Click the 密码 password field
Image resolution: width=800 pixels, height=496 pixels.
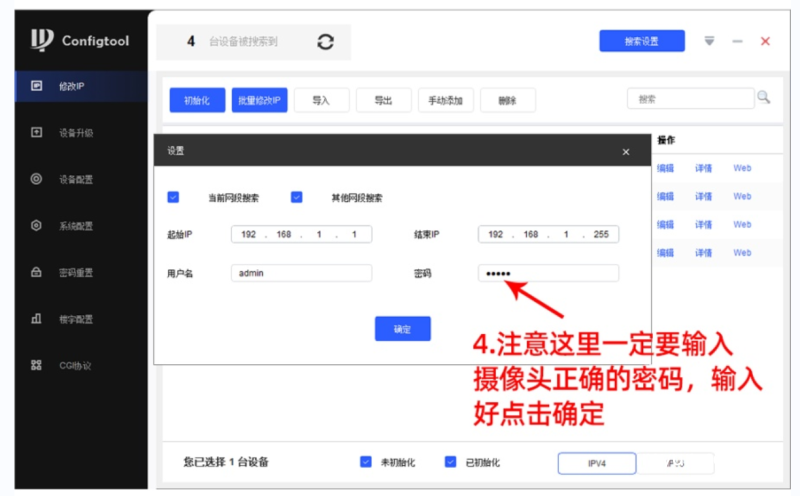point(548,273)
